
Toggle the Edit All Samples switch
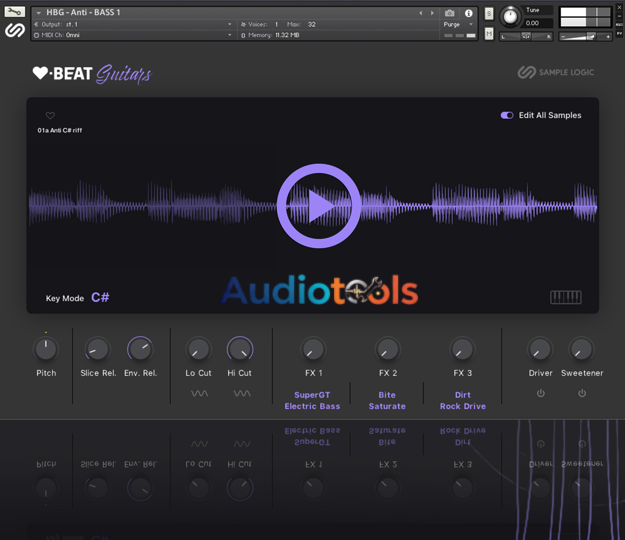(x=507, y=115)
